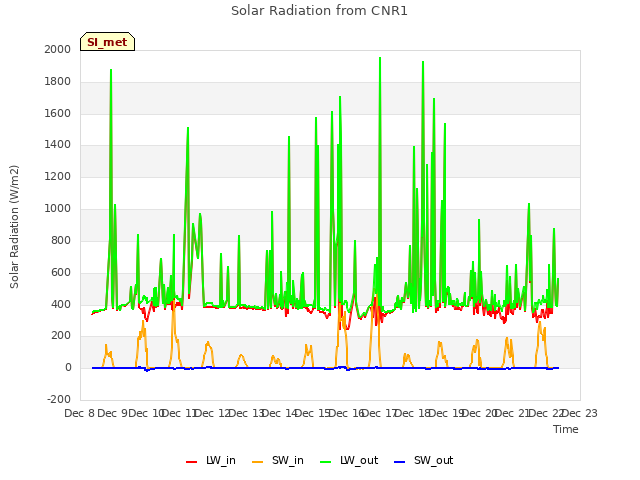Click the SI_met annotation label
This screenshot has width=640, height=480.
pyautogui.click(x=107, y=42)
